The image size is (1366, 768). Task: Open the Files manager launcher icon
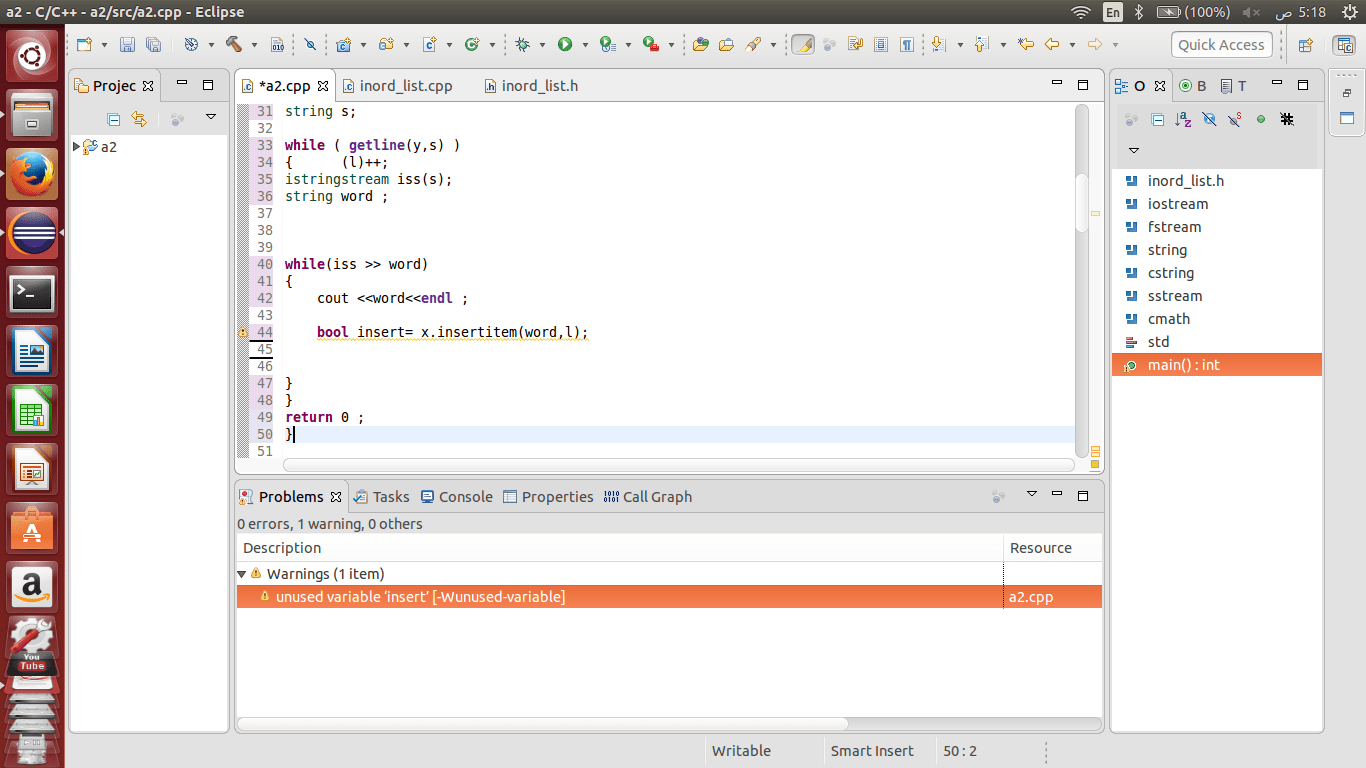pos(32,116)
